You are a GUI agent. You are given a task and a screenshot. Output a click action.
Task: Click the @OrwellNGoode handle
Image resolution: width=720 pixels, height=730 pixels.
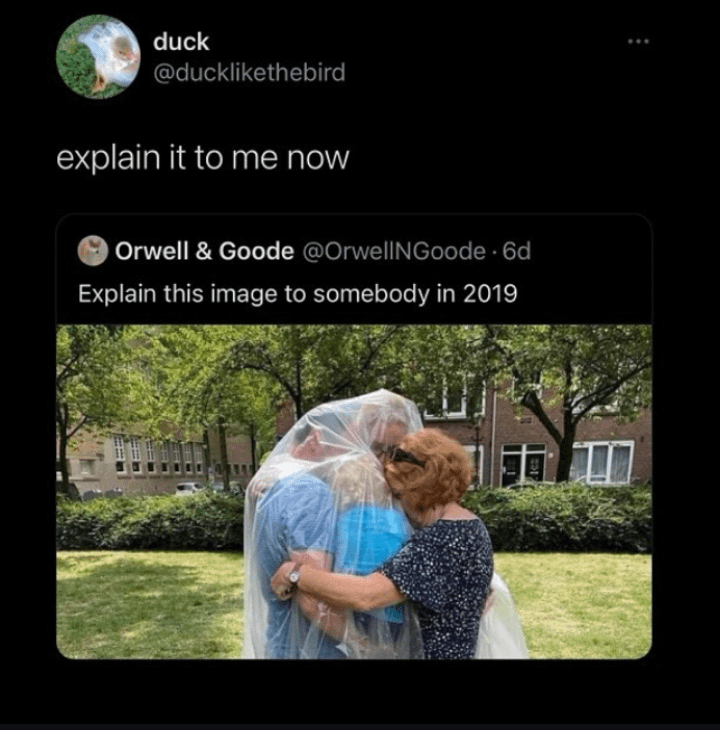pyautogui.click(x=394, y=251)
